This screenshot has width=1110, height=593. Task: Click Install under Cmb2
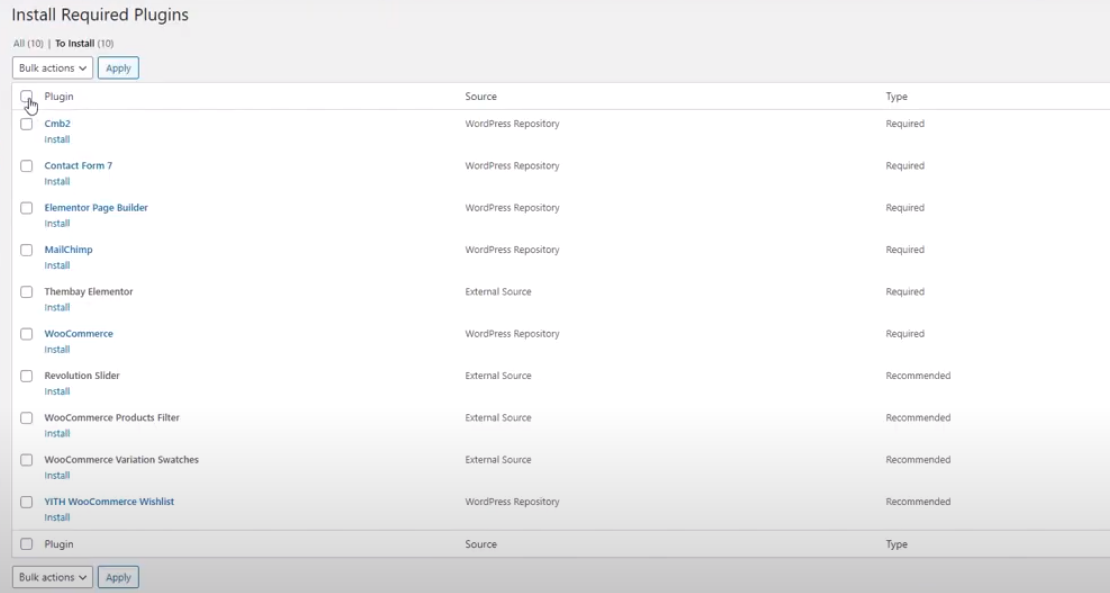click(57, 139)
